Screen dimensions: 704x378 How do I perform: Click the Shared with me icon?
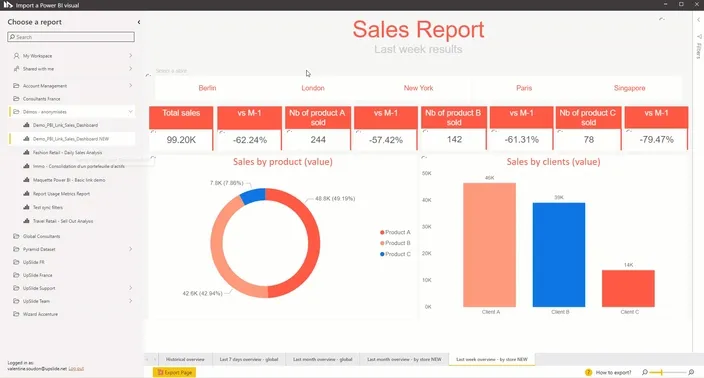click(16, 69)
